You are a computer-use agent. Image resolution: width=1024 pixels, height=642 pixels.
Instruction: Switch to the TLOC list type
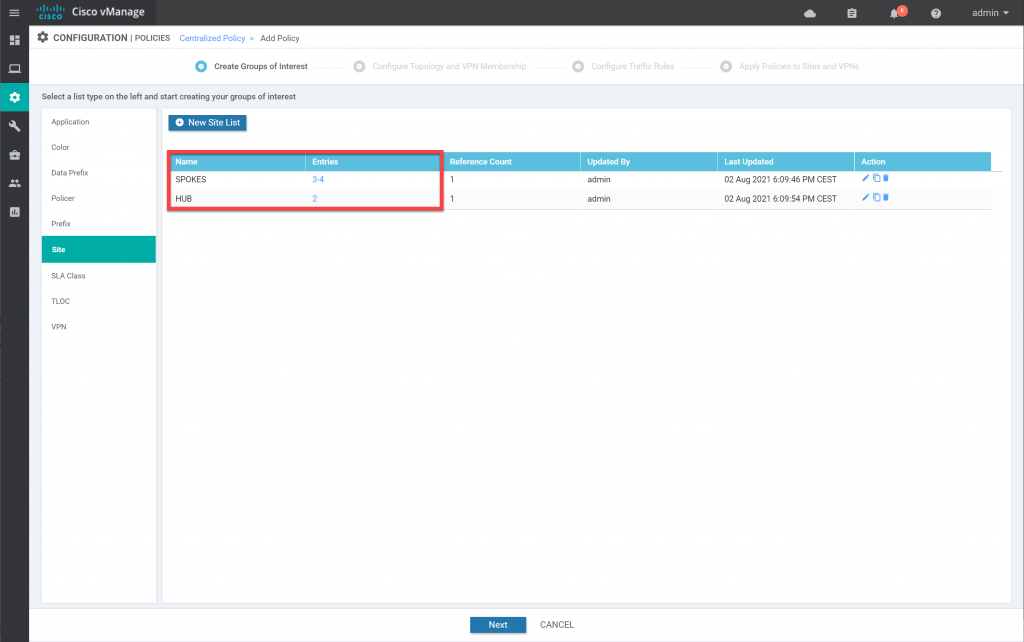[60, 301]
